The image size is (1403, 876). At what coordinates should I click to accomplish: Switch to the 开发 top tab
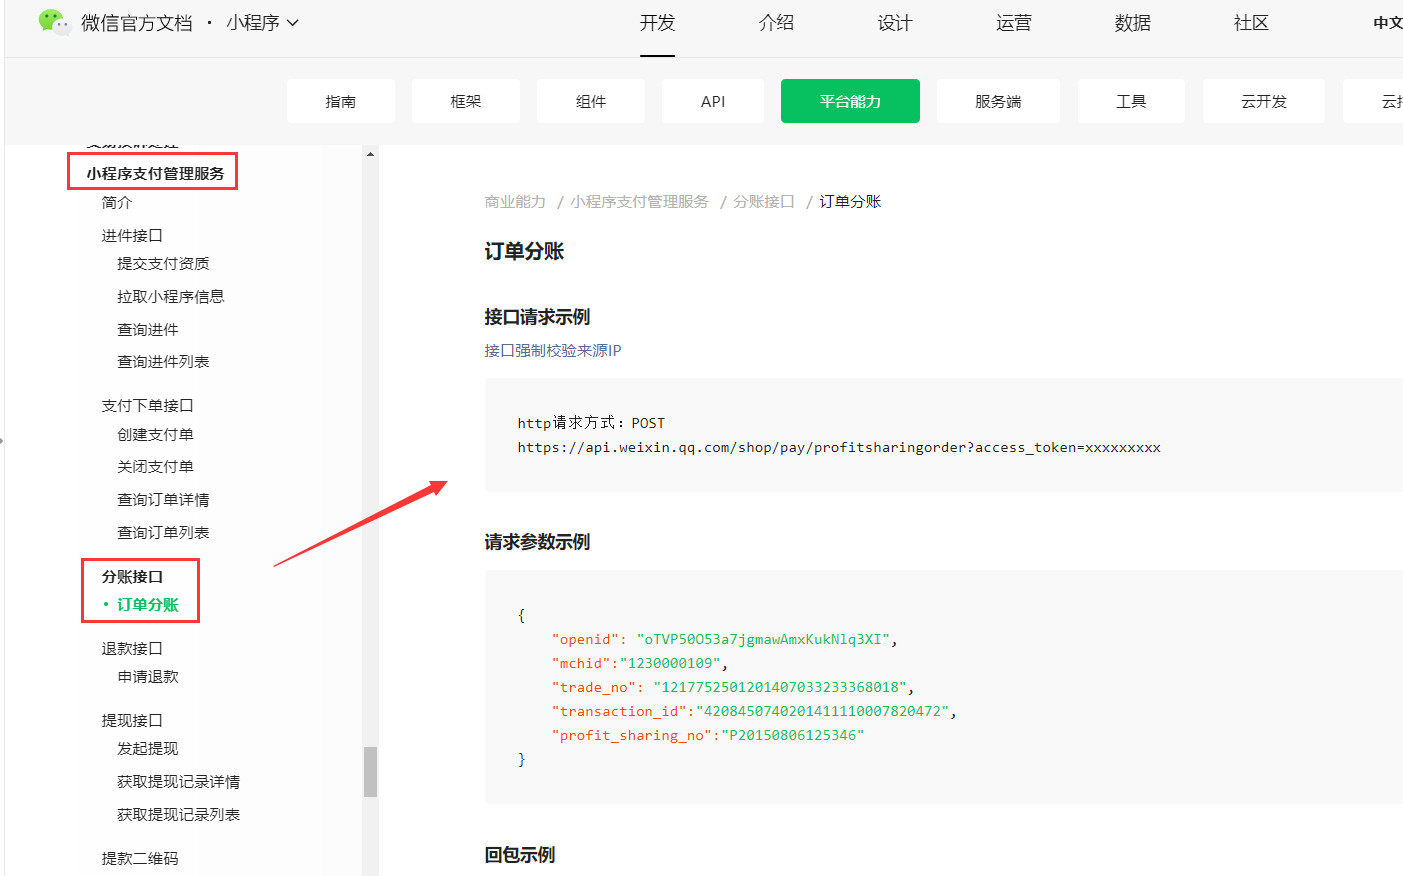657,23
